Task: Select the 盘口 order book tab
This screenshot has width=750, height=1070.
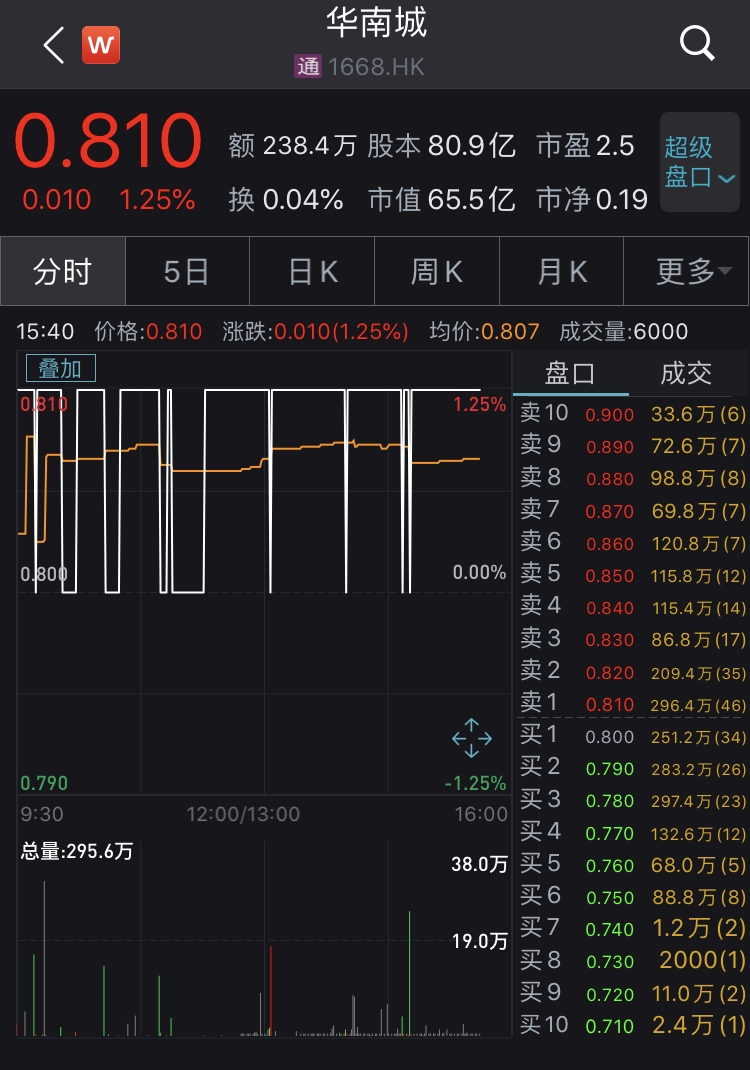Action: click(570, 373)
